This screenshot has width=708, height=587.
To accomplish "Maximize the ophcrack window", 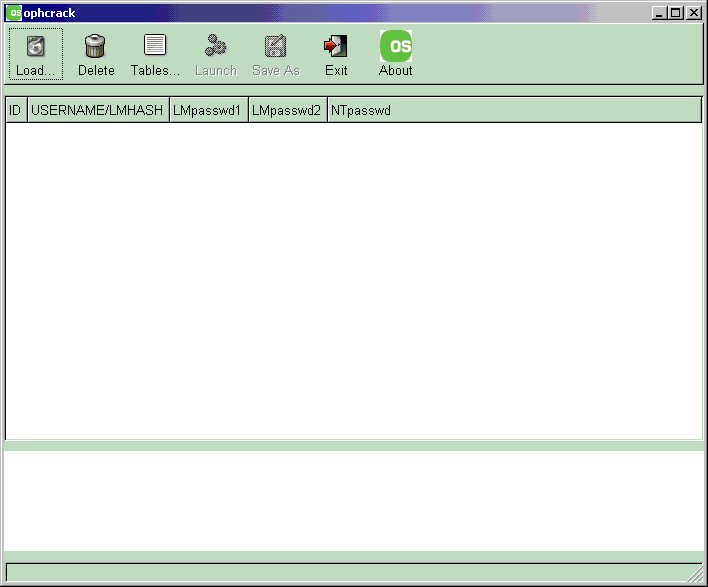I will pyautogui.click(x=675, y=13).
